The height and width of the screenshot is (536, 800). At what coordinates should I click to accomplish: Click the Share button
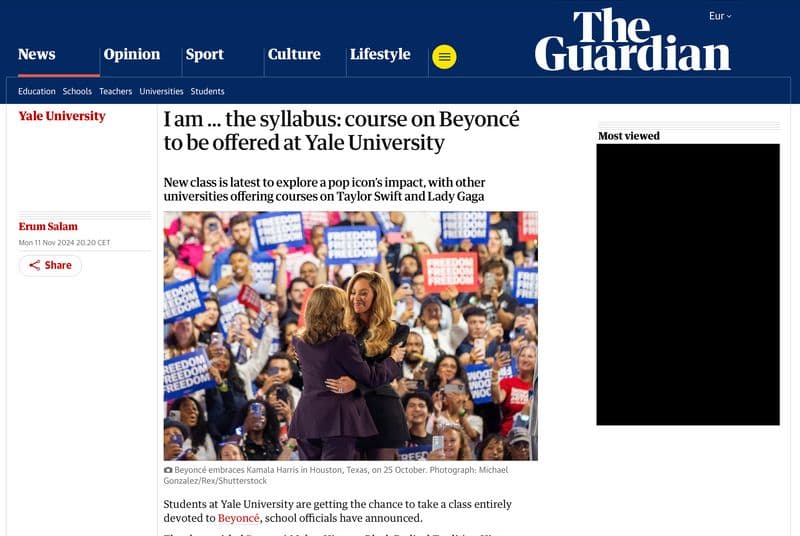click(x=50, y=265)
